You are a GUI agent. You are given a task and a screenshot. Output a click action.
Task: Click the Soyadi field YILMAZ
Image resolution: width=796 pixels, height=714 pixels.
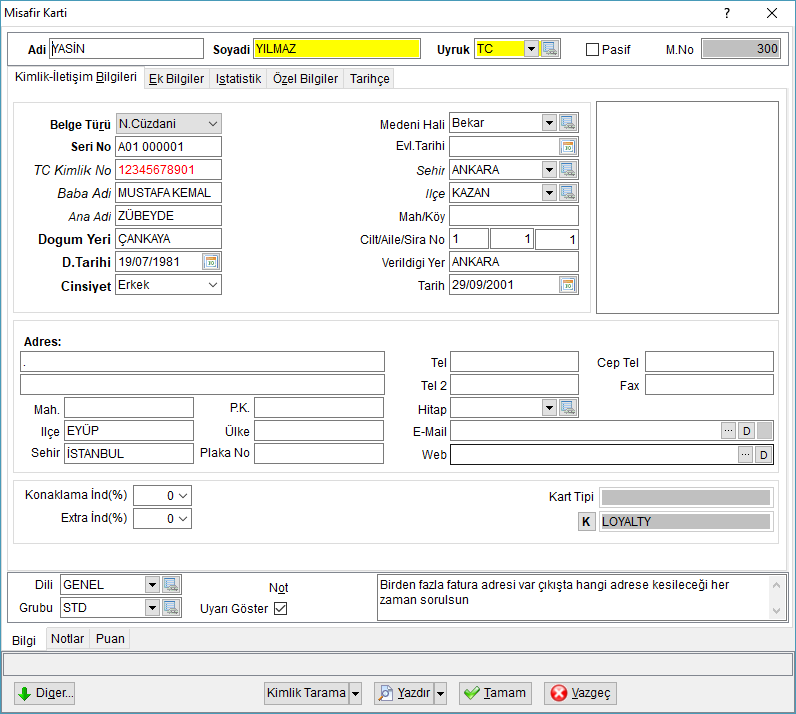tap(337, 49)
